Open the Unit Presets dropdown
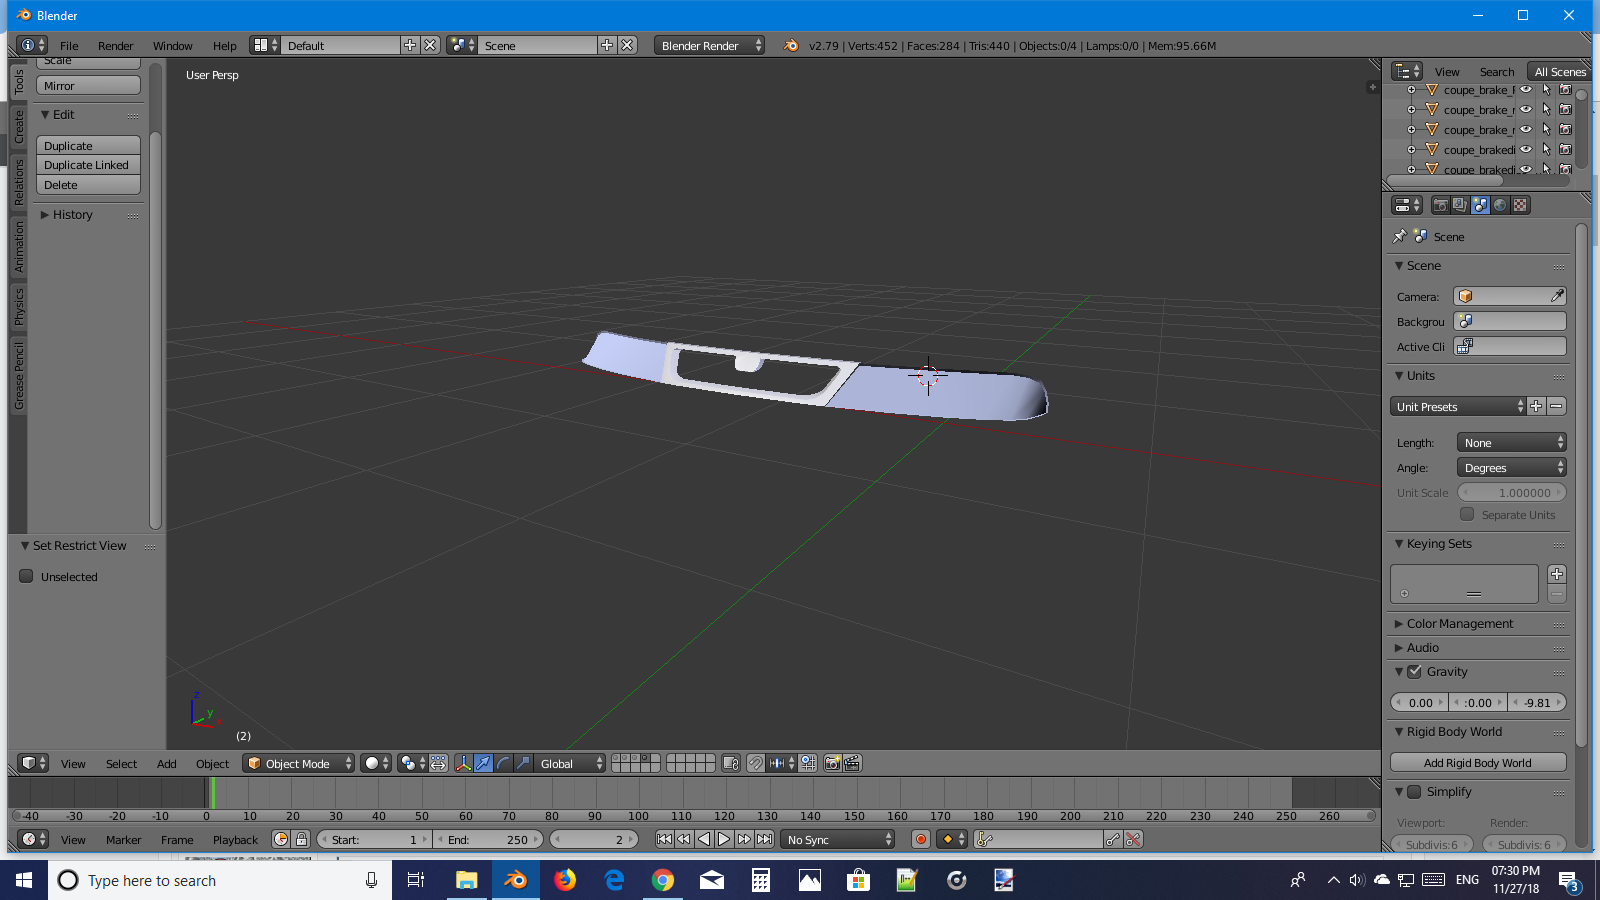This screenshot has height=900, width=1600. coord(1458,406)
